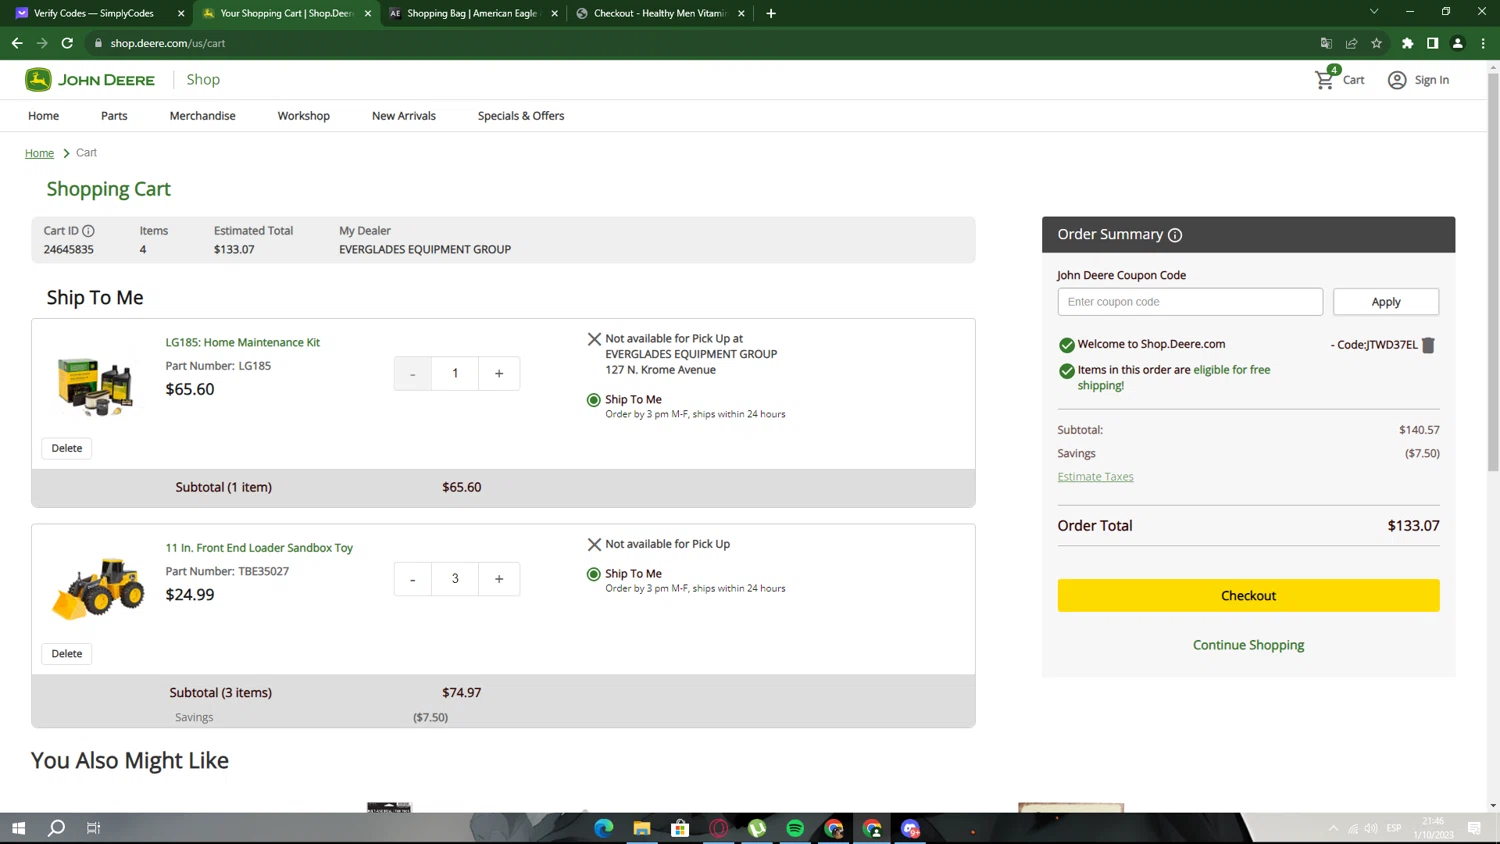Click Front End Loader toy thumbnail
This screenshot has width=1500, height=844.
pos(98,589)
